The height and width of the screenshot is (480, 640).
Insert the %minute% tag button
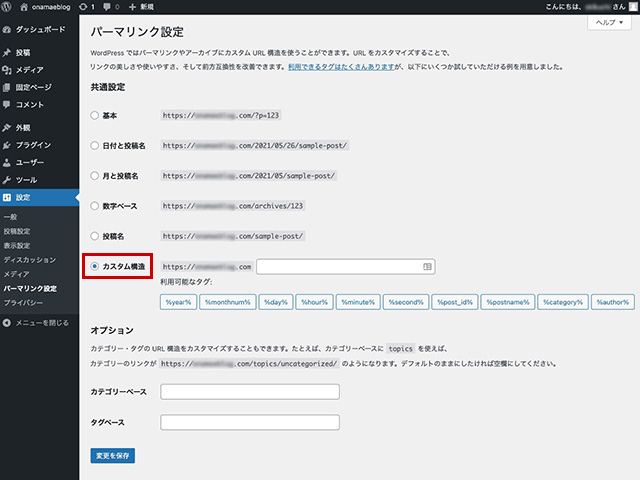[358, 302]
